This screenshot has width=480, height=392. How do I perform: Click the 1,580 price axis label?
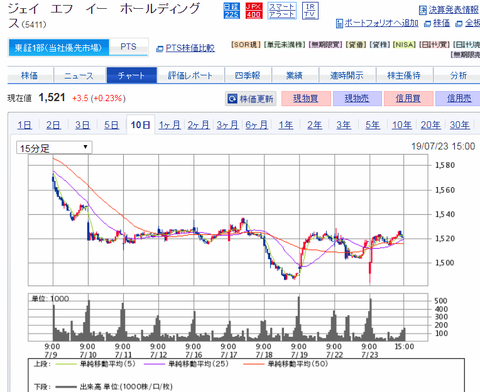[445, 165]
